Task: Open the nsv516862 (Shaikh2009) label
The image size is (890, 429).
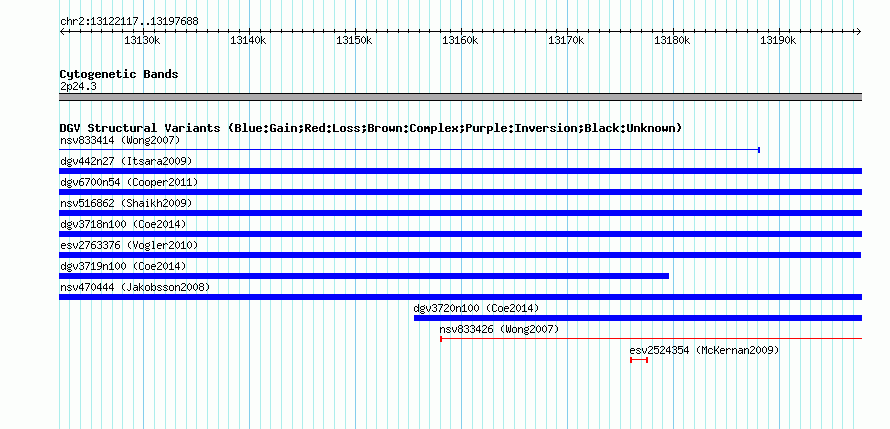Action: tap(126, 203)
